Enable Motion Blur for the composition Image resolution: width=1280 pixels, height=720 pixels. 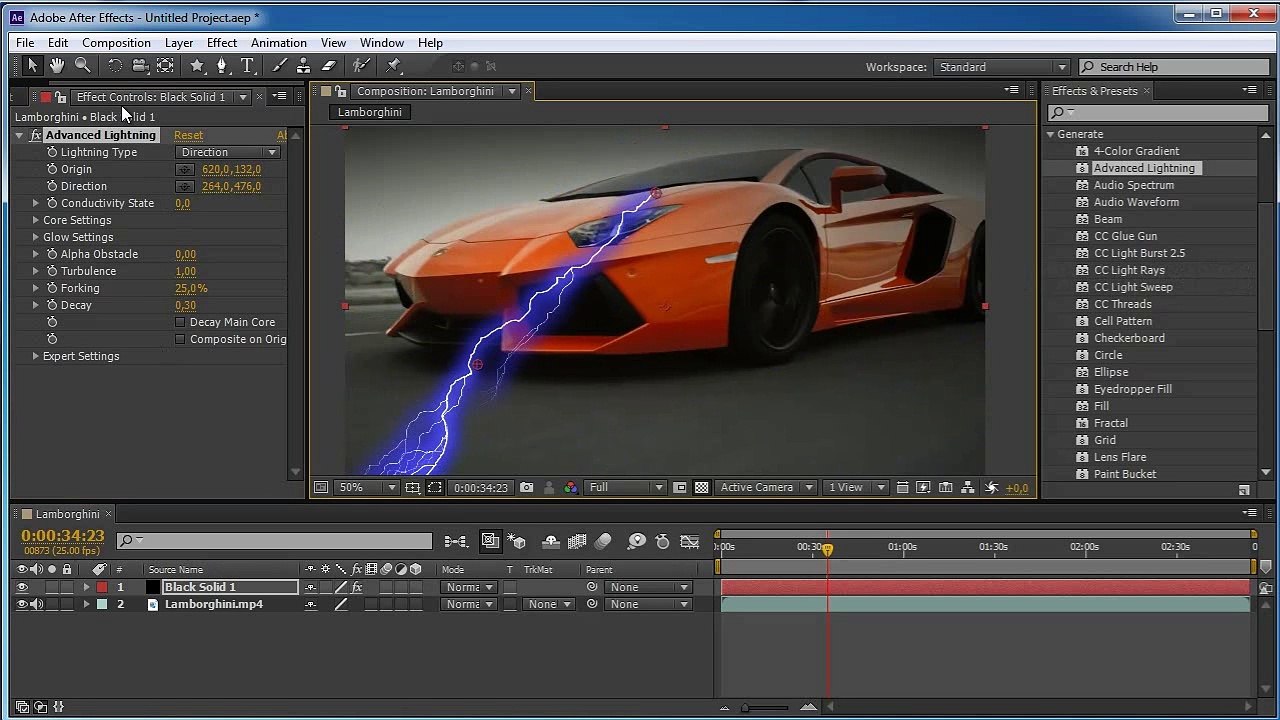pos(603,542)
